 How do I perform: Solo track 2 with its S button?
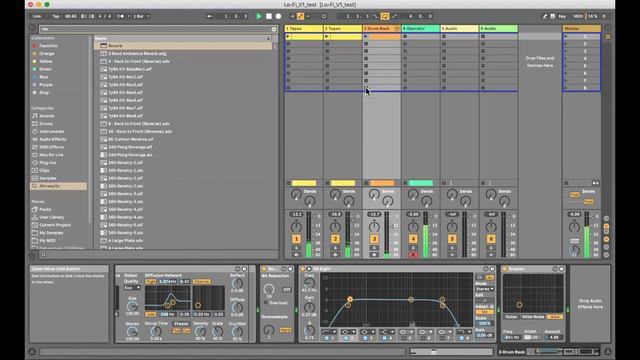(335, 248)
